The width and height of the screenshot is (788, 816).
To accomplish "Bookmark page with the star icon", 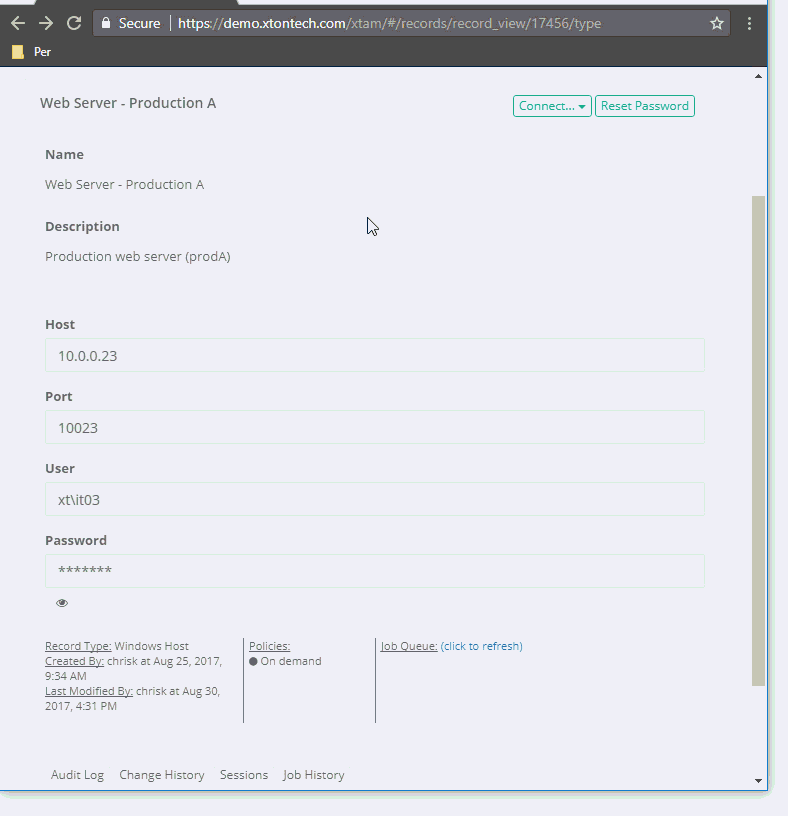I will coord(716,23).
